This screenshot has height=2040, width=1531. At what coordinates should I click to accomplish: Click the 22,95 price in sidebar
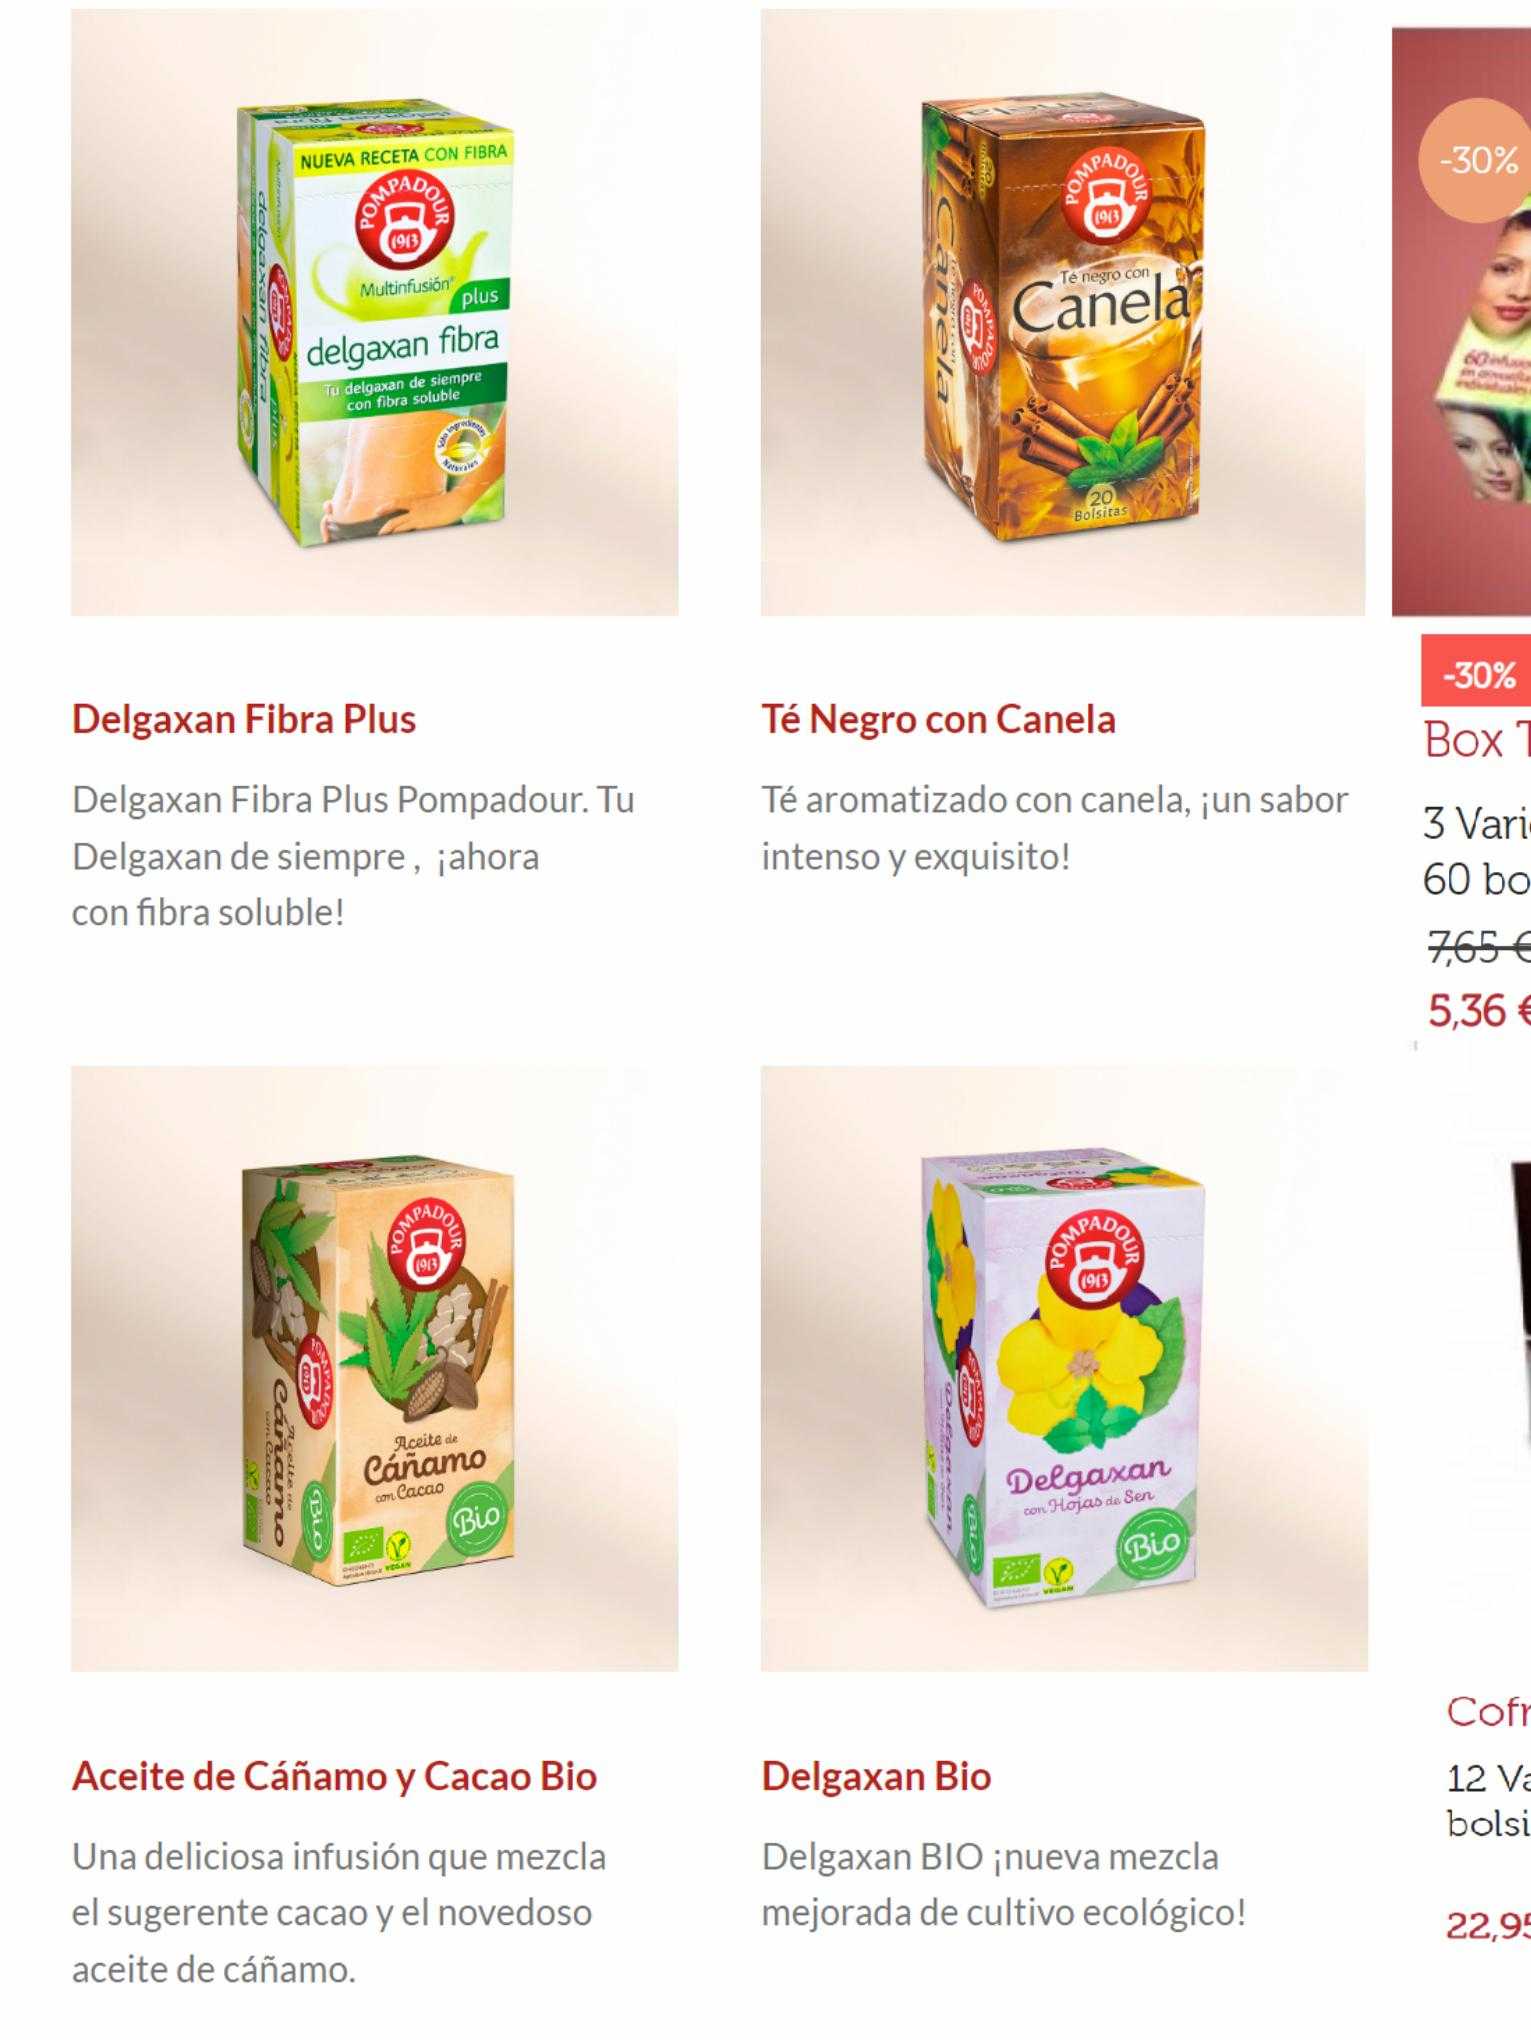1488,1925
